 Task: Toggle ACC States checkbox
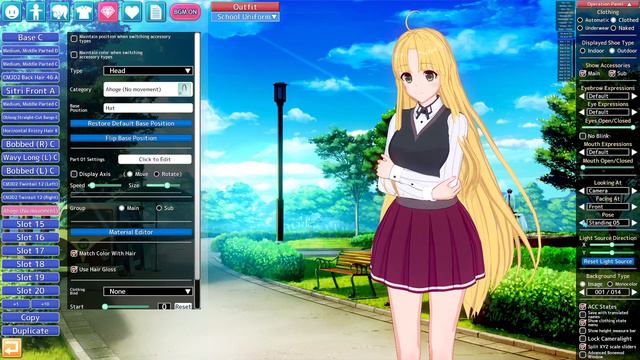pyautogui.click(x=583, y=307)
